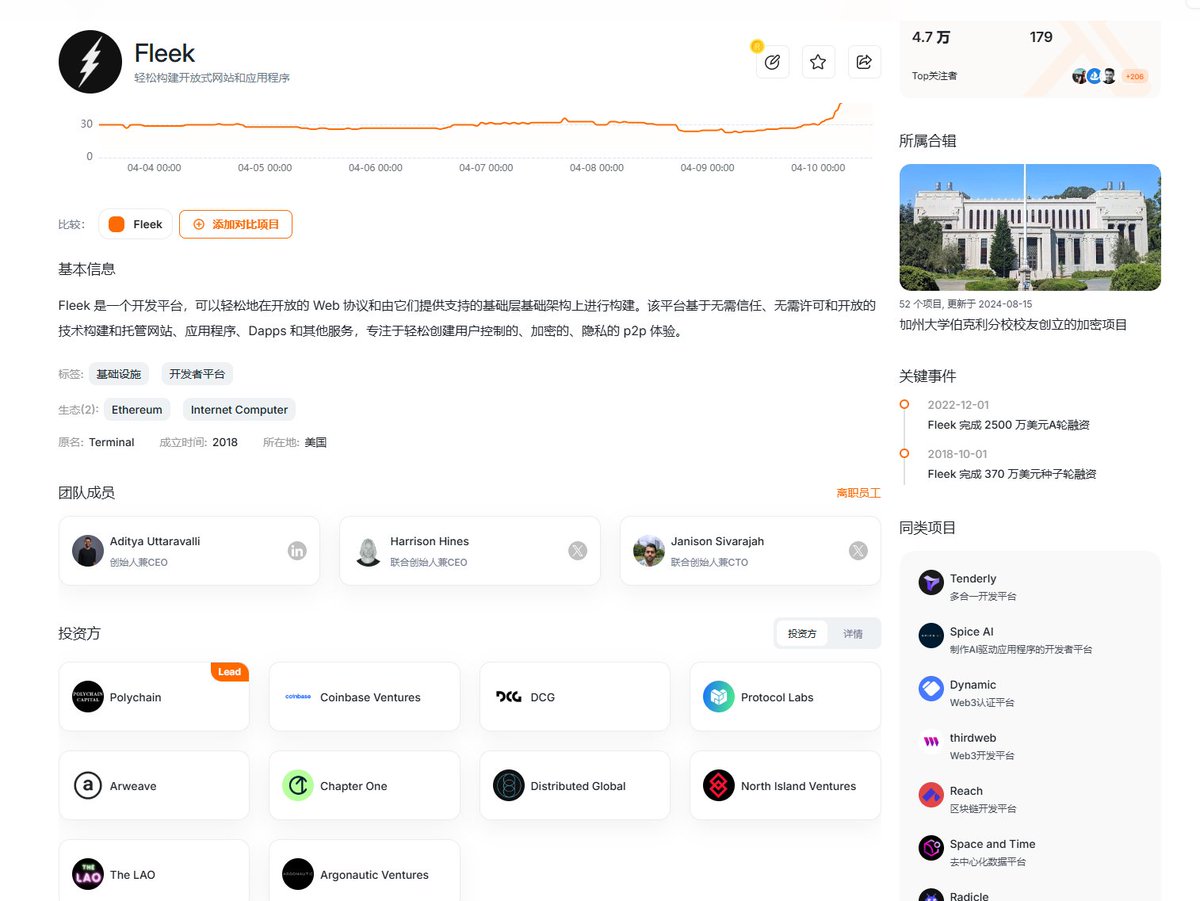Open the Radicle similar project row
The width and height of the screenshot is (1200, 901).
tap(1030, 896)
